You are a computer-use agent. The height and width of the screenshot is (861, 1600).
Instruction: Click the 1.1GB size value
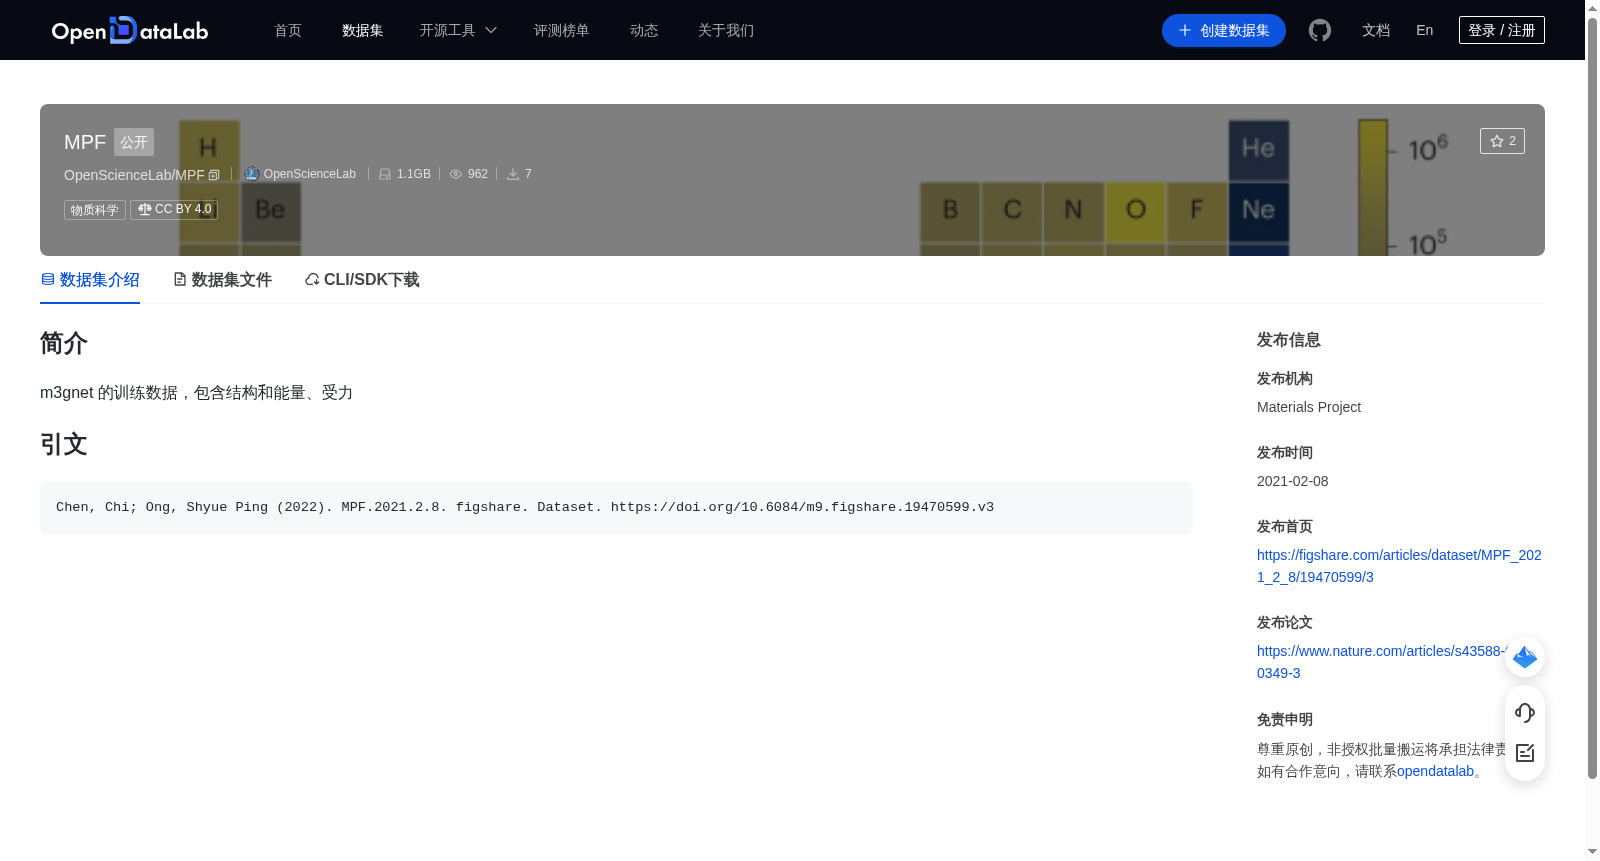pos(414,174)
